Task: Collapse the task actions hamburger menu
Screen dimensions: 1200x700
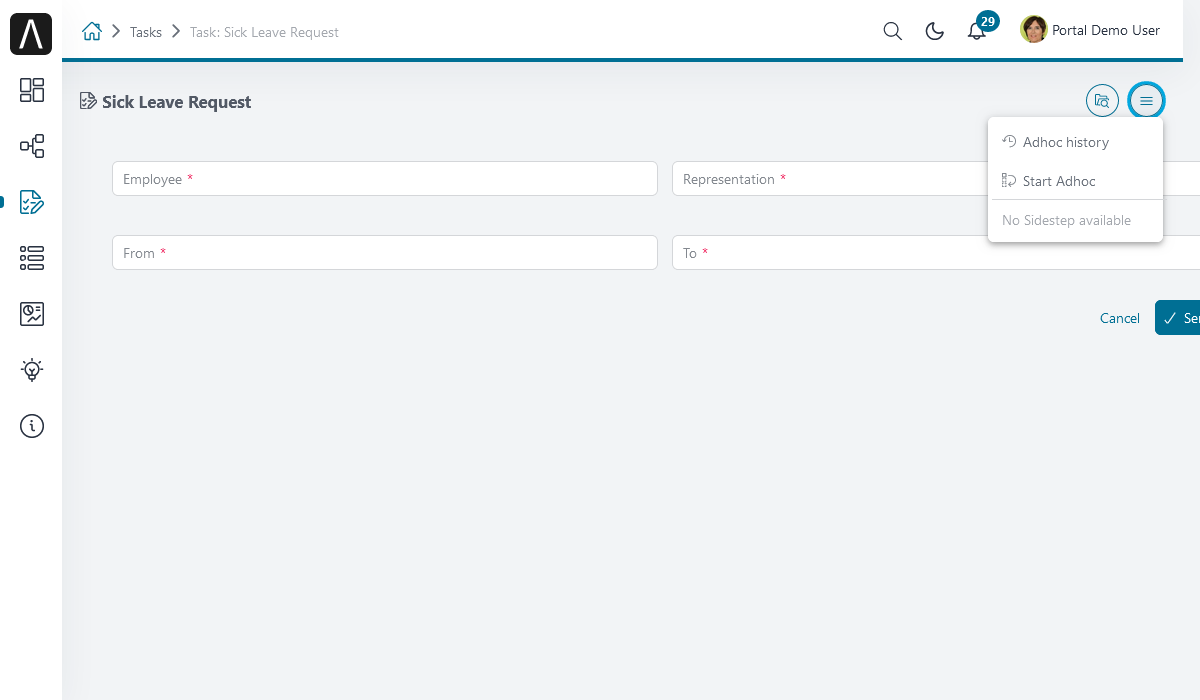Action: [x=1146, y=100]
